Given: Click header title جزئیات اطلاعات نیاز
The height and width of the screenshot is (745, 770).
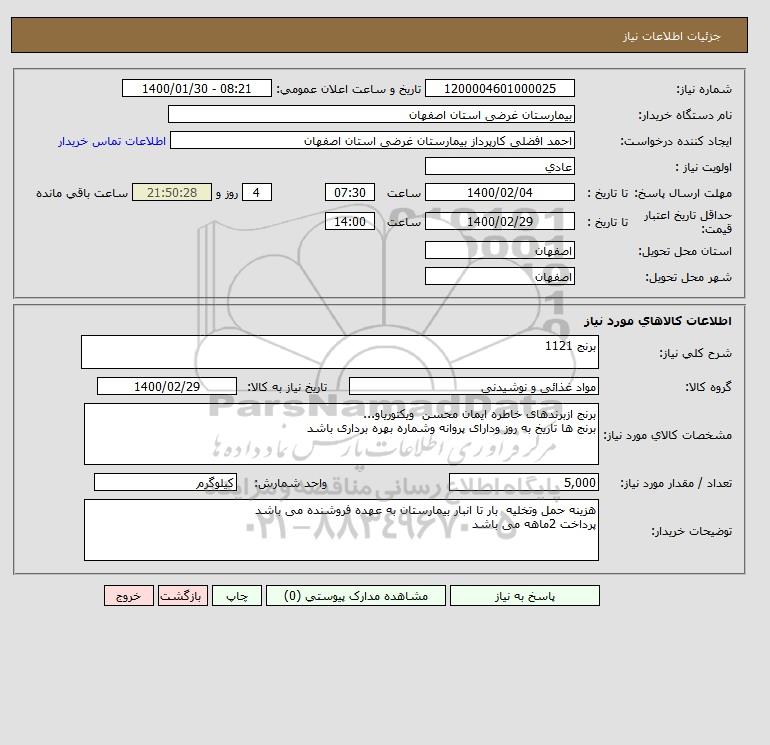Looking at the screenshot, I should point(671,36).
